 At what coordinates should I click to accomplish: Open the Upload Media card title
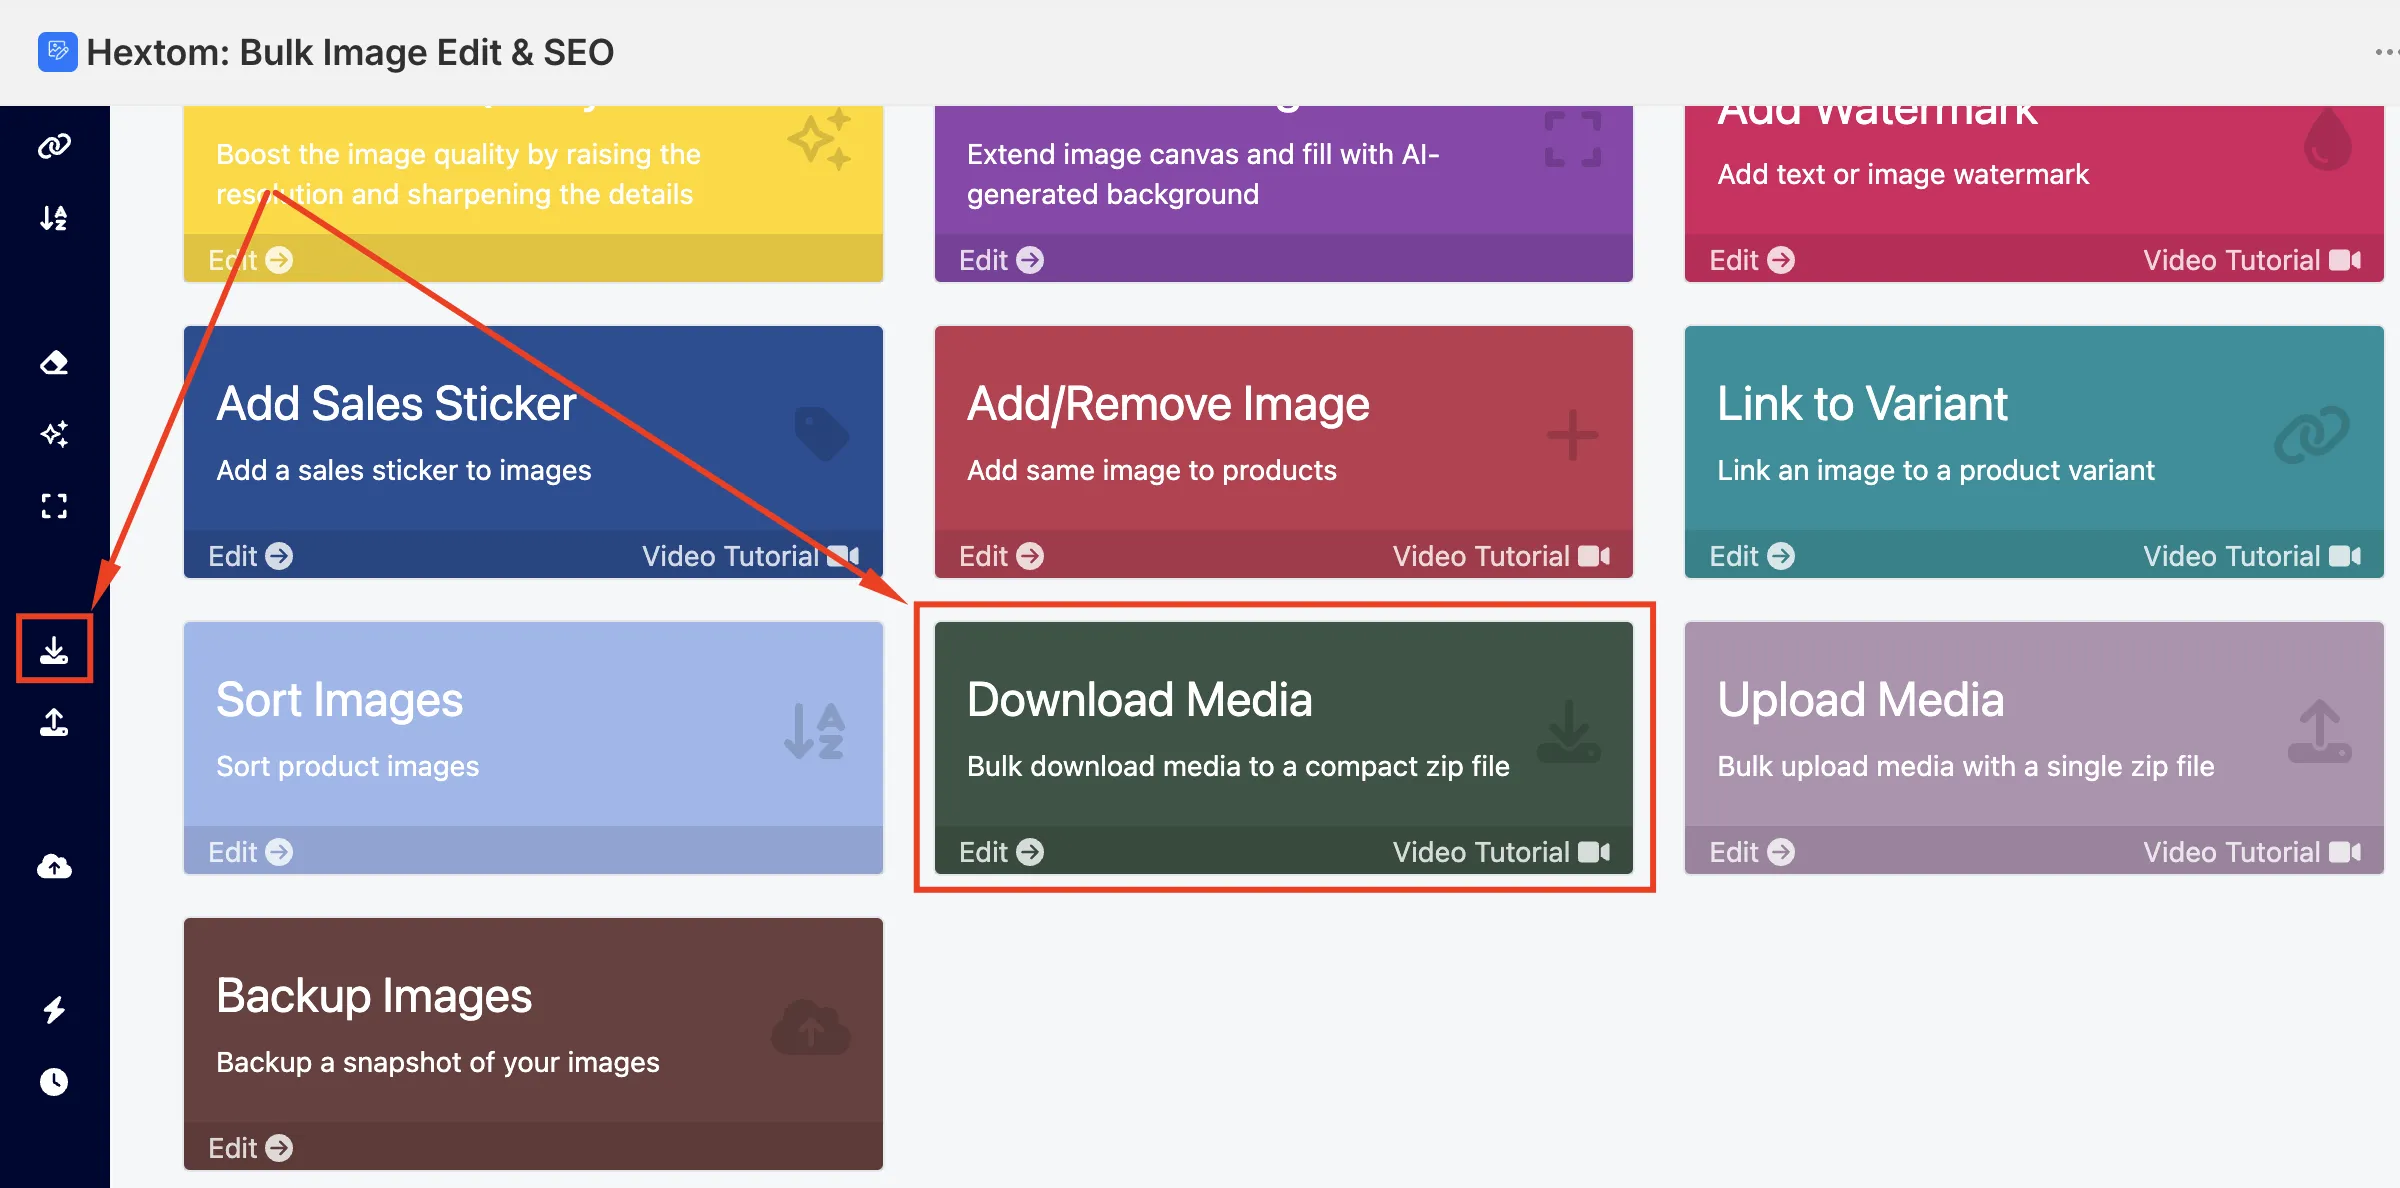coord(1860,700)
